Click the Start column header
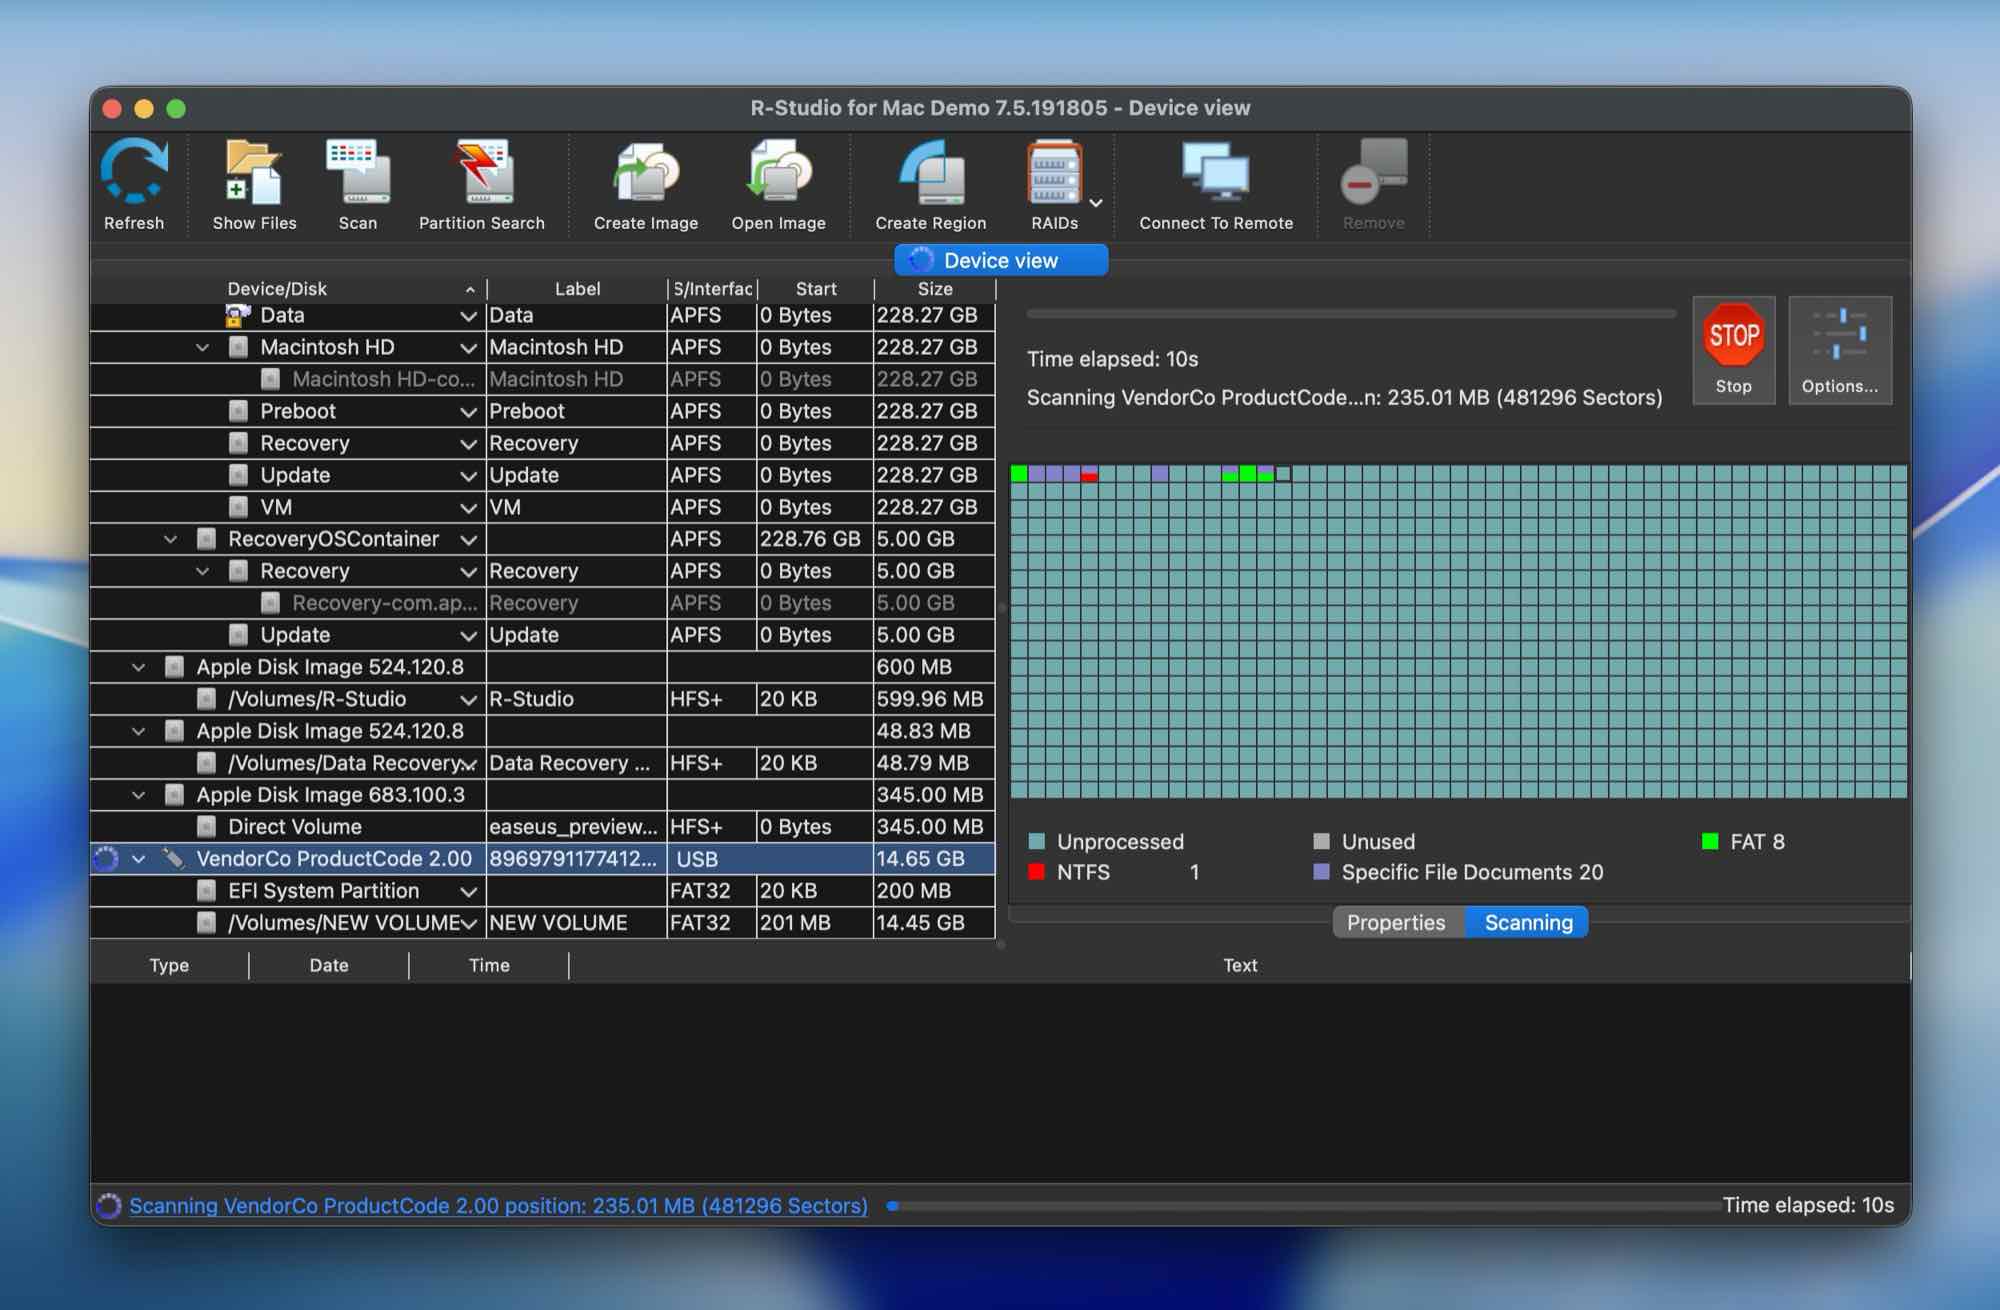This screenshot has height=1310, width=2000. click(816, 289)
